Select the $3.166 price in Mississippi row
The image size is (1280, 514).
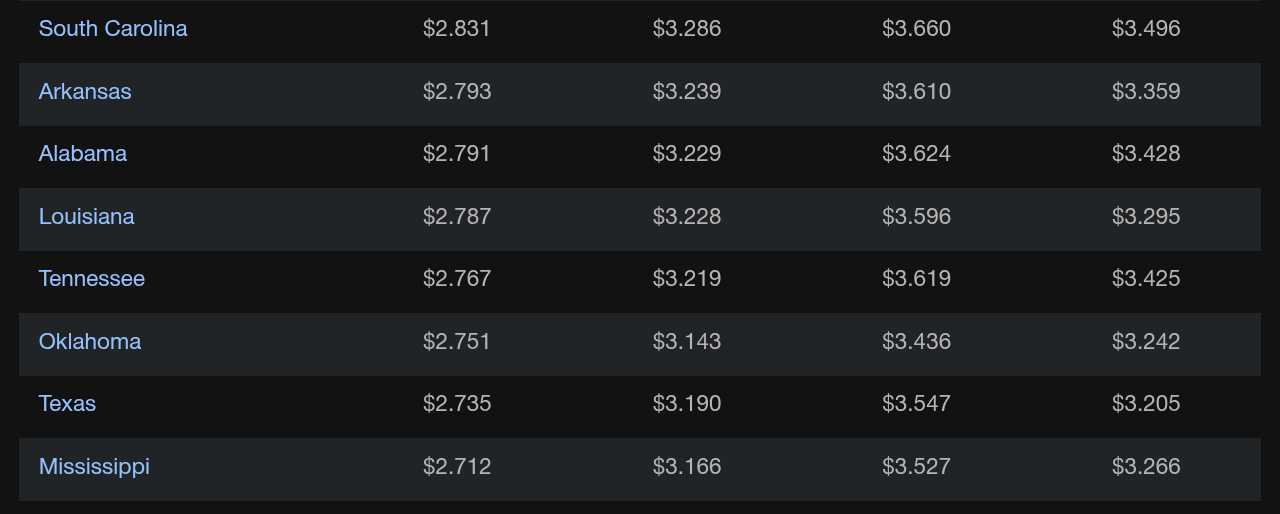pyautogui.click(x=687, y=467)
